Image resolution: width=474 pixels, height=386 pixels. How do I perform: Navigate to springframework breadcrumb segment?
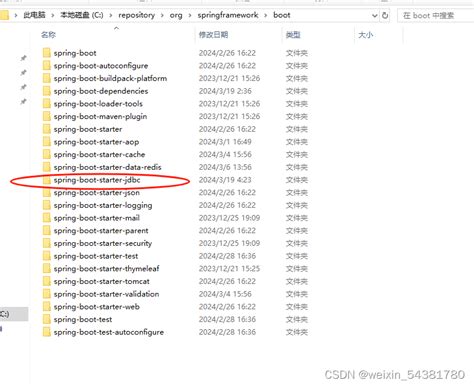tap(228, 15)
